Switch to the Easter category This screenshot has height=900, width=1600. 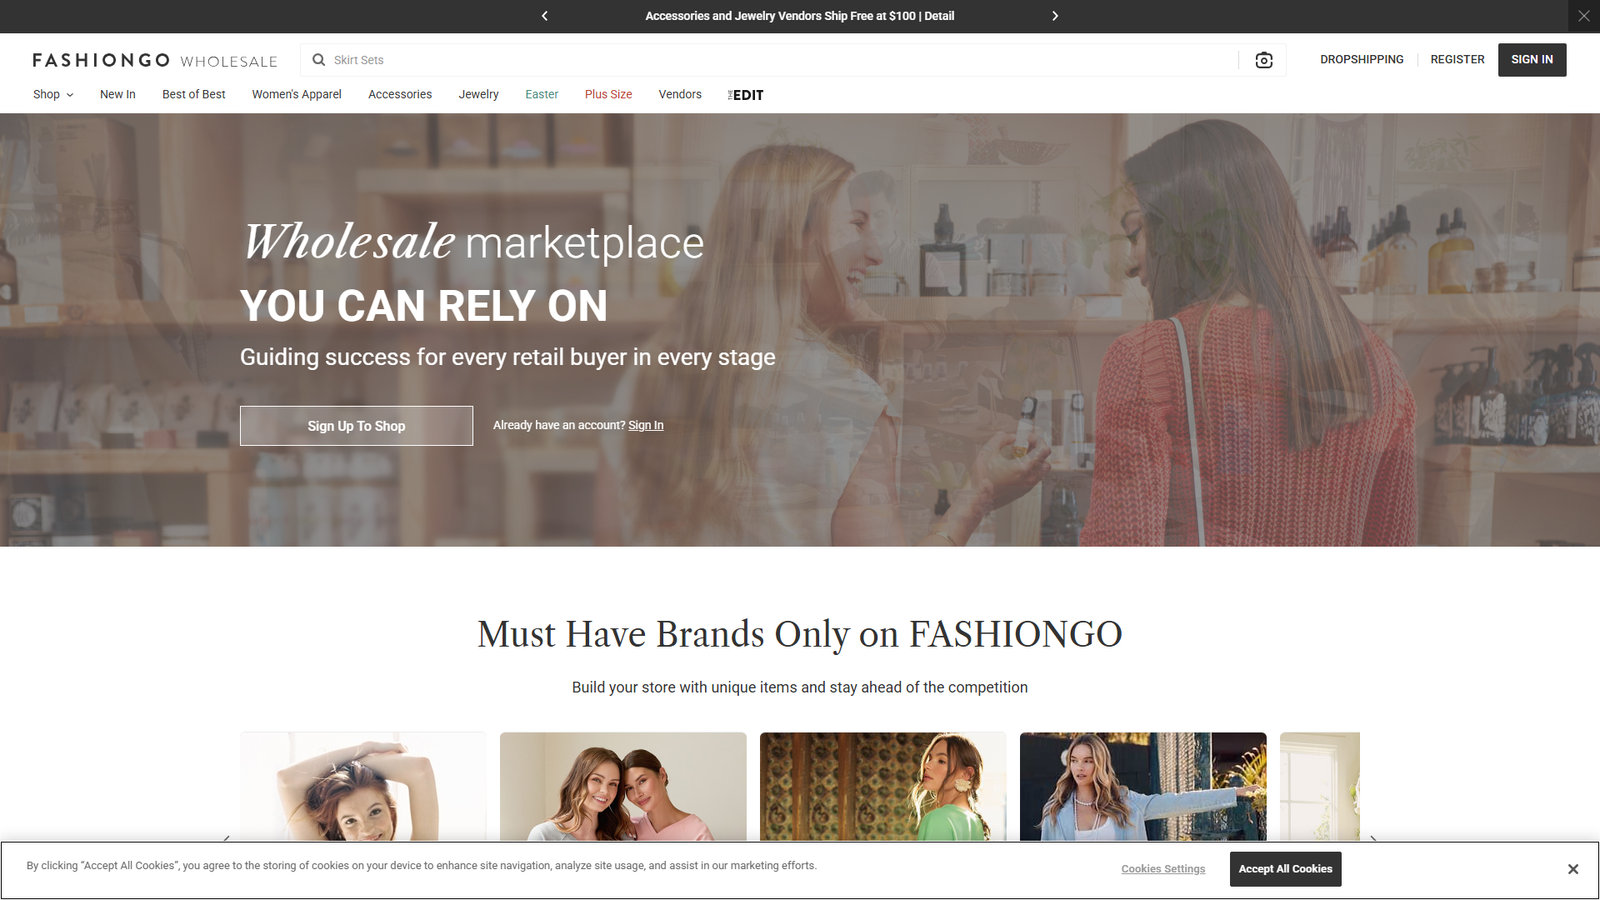tap(541, 94)
